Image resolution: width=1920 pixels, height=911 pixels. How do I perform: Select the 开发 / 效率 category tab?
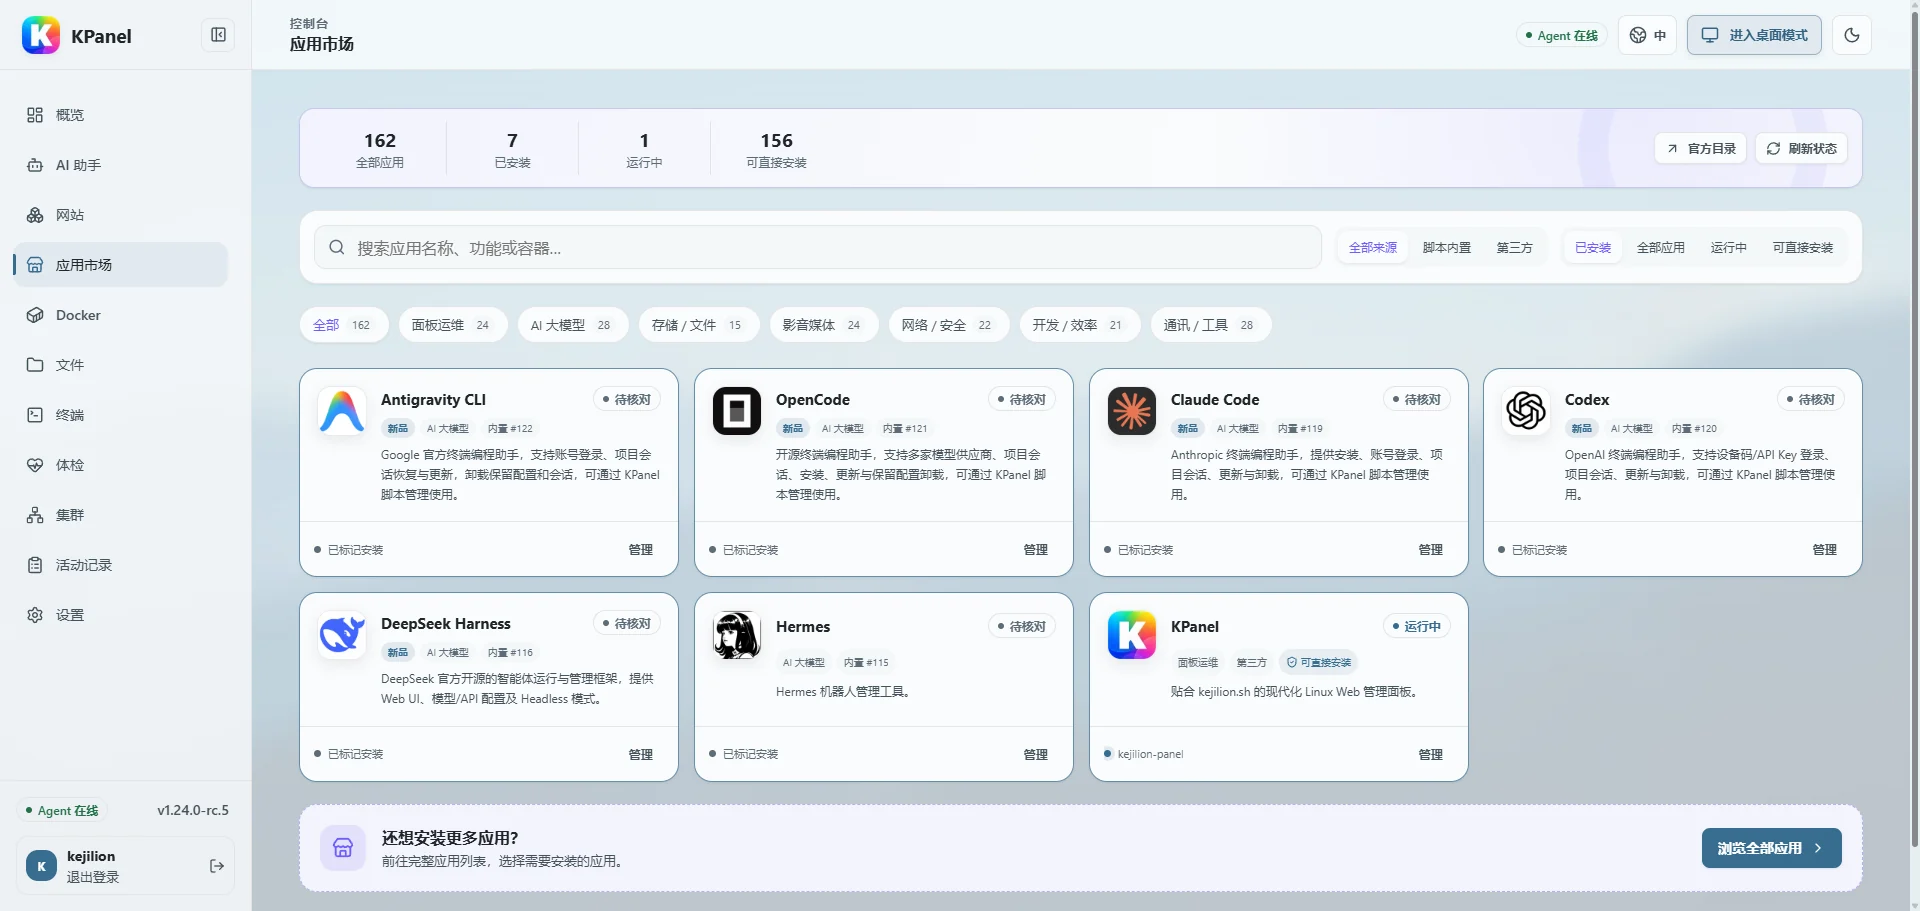(x=1080, y=325)
